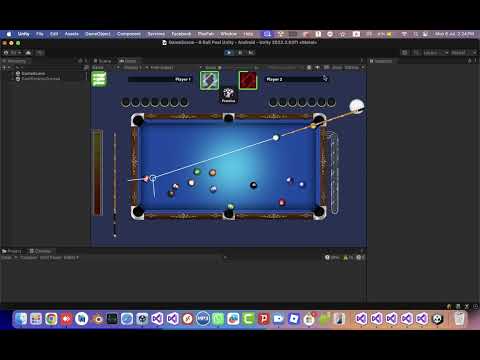480x360 pixels.
Task: Open the green hamburger menu in game view
Action: pos(99,79)
